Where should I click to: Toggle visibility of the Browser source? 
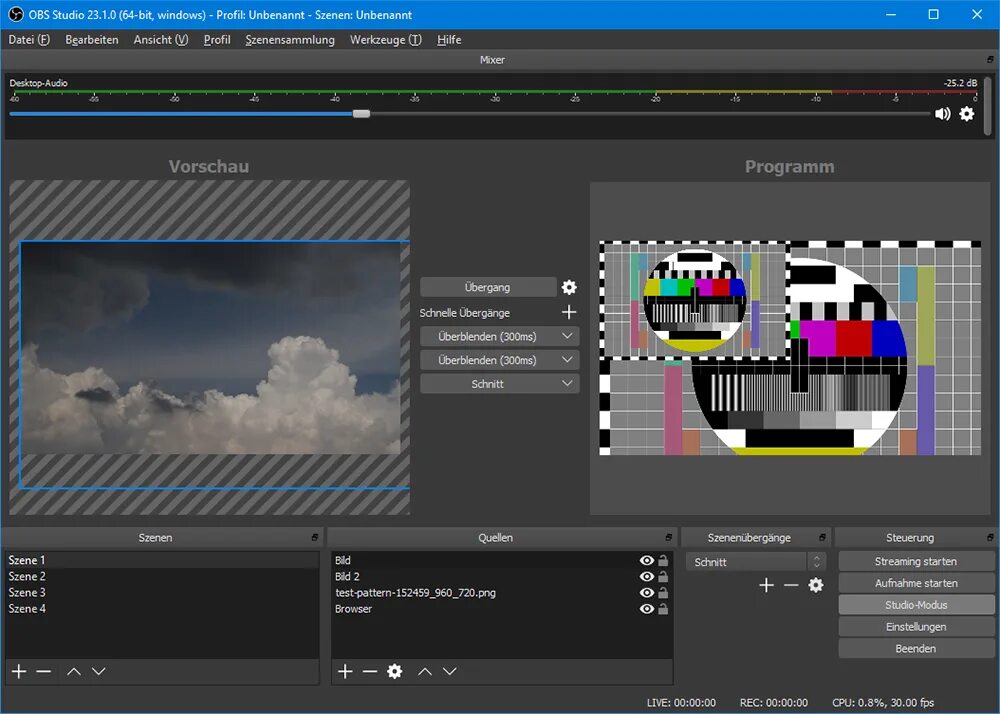(x=647, y=609)
